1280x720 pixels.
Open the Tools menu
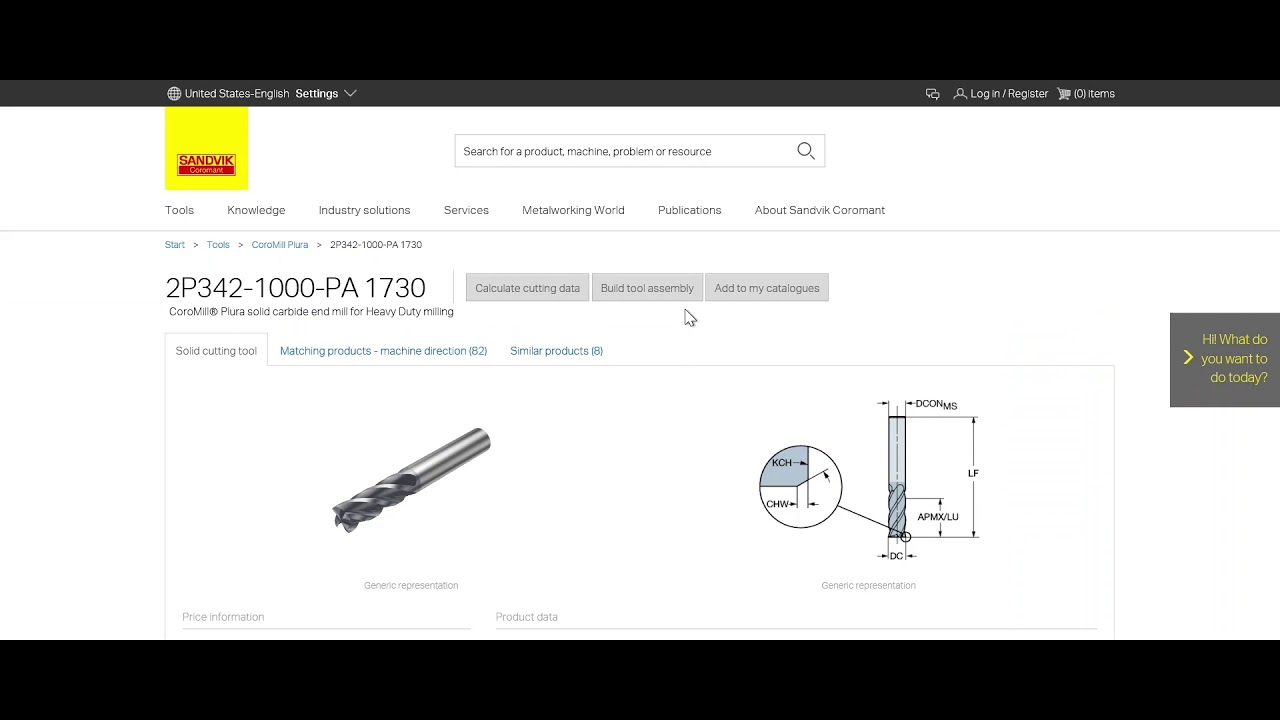pos(179,210)
